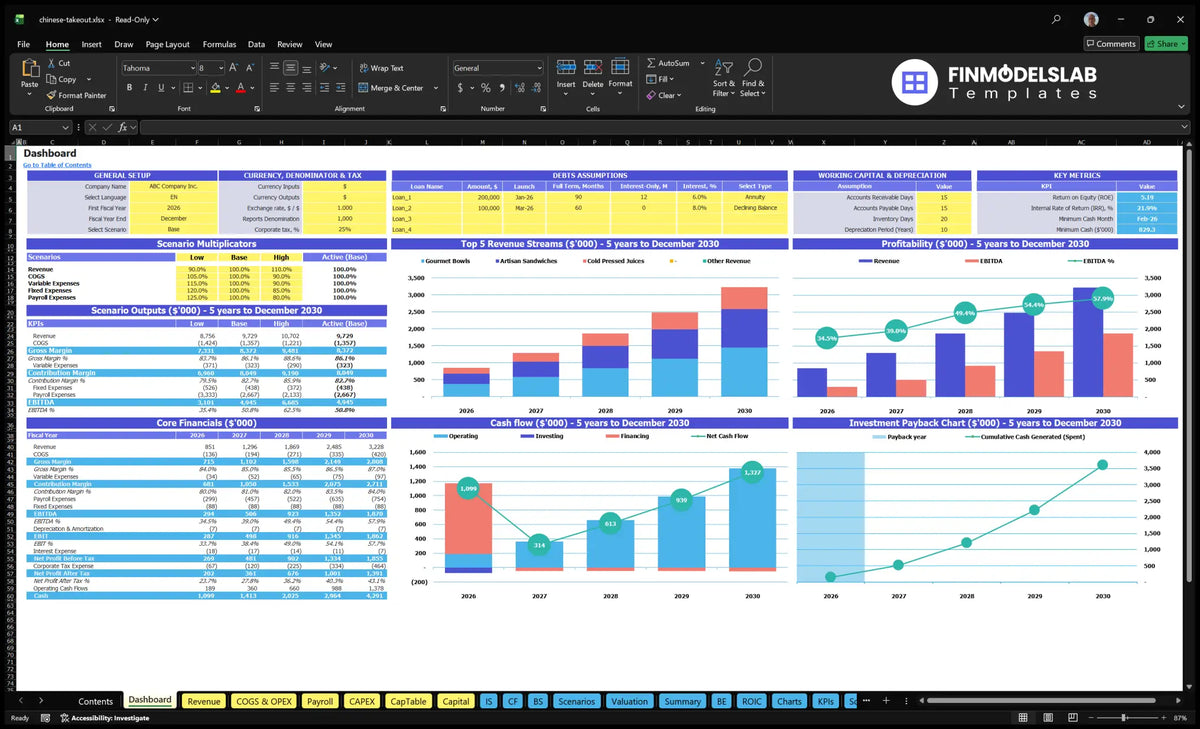The width and height of the screenshot is (1200, 729).
Task: Open the title bar search icon
Action: click(x=1057, y=19)
